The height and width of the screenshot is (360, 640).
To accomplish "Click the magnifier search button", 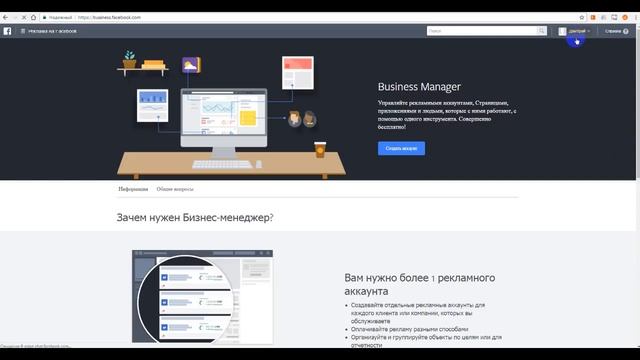I will pos(542,31).
